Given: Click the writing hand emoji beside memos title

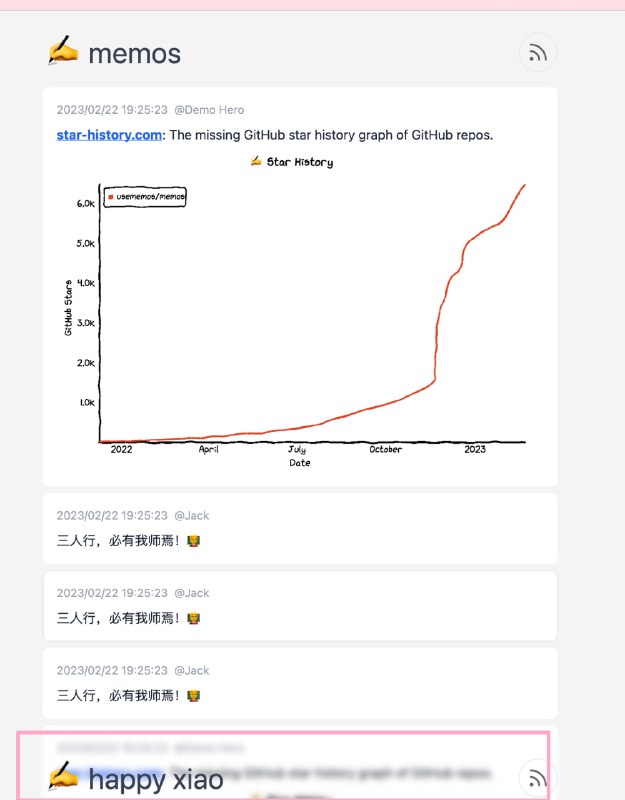Looking at the screenshot, I should pyautogui.click(x=63, y=52).
